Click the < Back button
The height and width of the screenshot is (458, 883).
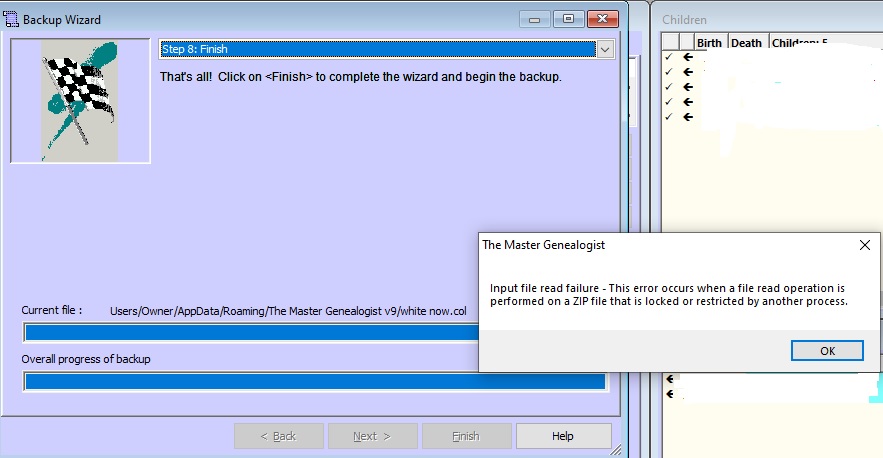point(279,436)
